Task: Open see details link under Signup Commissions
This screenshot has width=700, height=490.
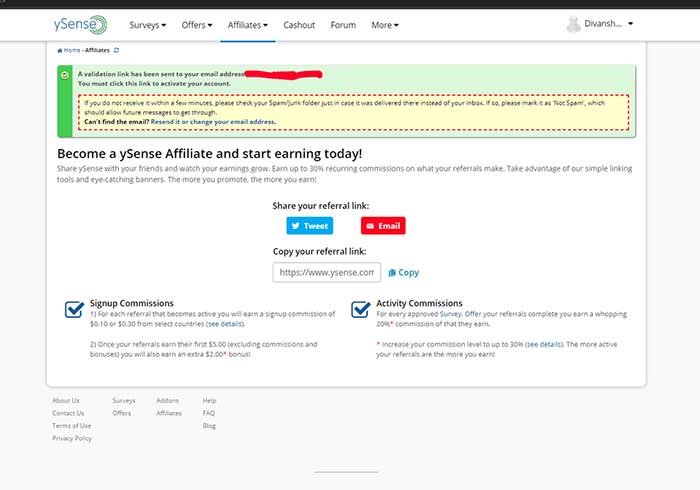Action: click(x=225, y=324)
